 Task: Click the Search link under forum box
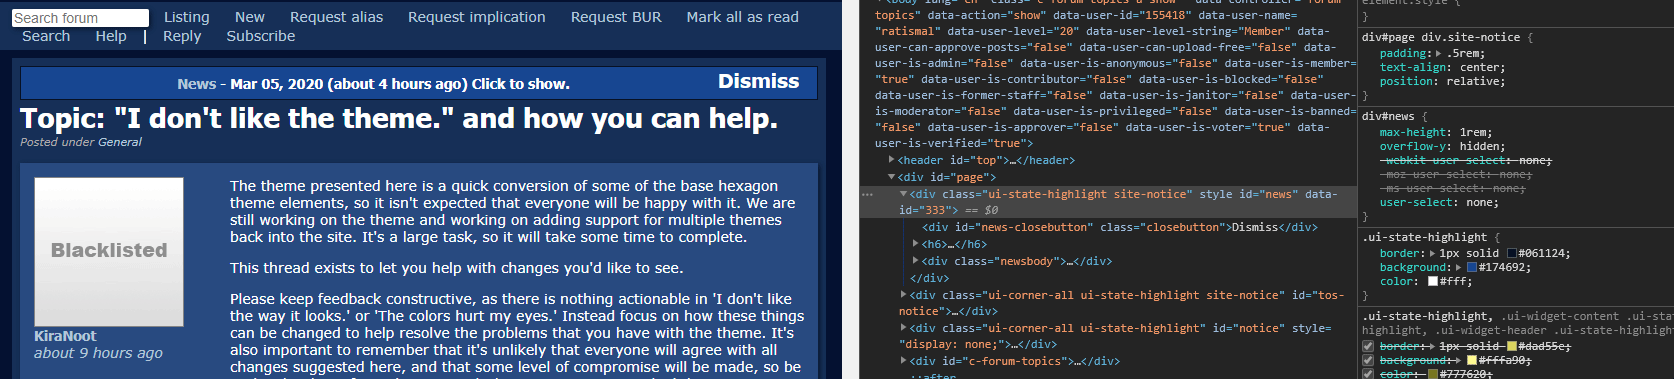point(46,36)
